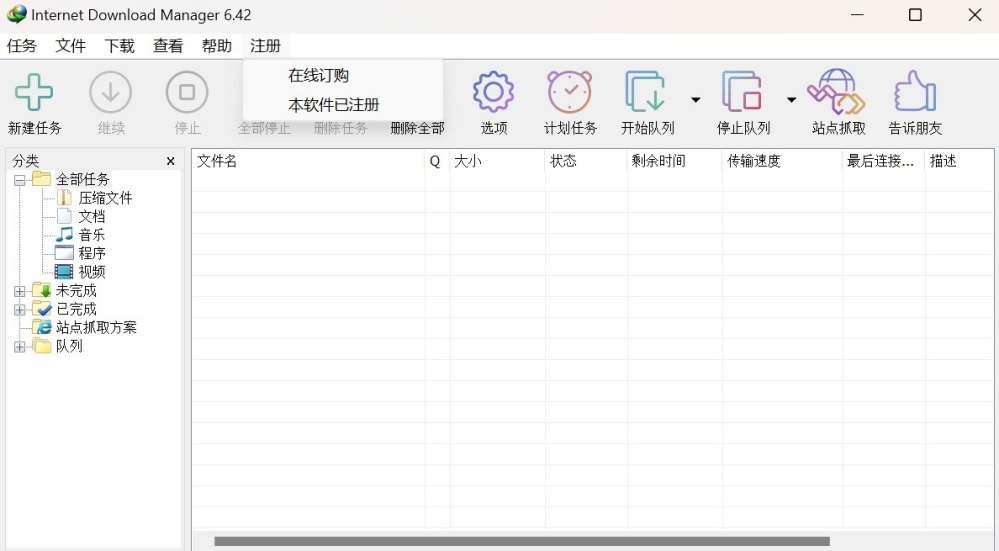Click the 视频 film icon
This screenshot has height=551, width=999.
click(x=64, y=272)
